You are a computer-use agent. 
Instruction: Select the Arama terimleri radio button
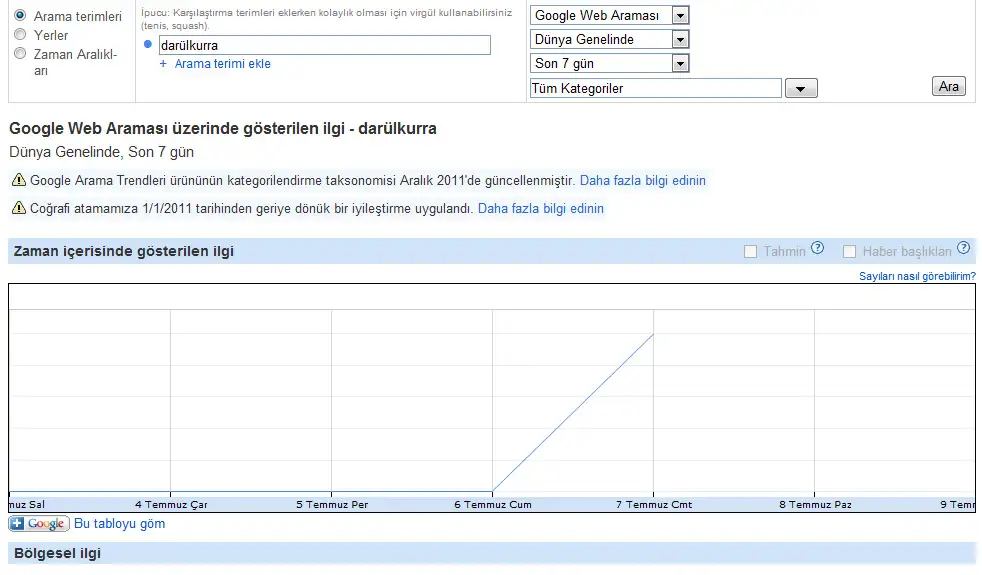[20, 15]
